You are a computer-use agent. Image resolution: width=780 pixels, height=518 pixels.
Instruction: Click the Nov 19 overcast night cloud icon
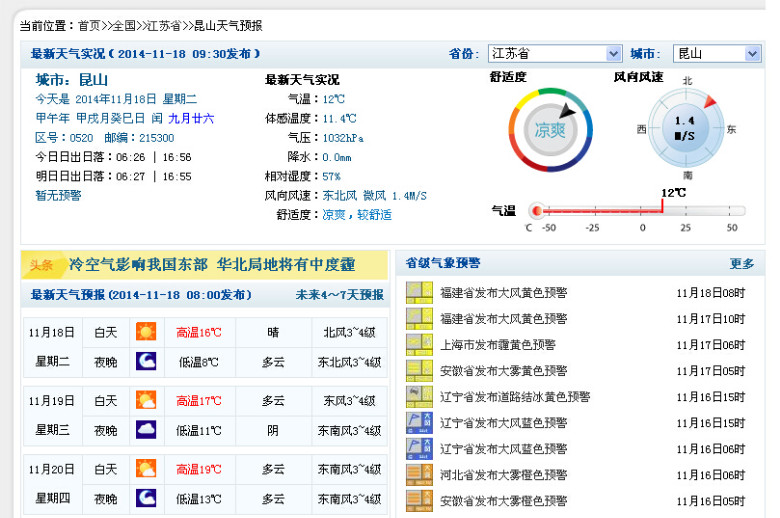[146, 430]
